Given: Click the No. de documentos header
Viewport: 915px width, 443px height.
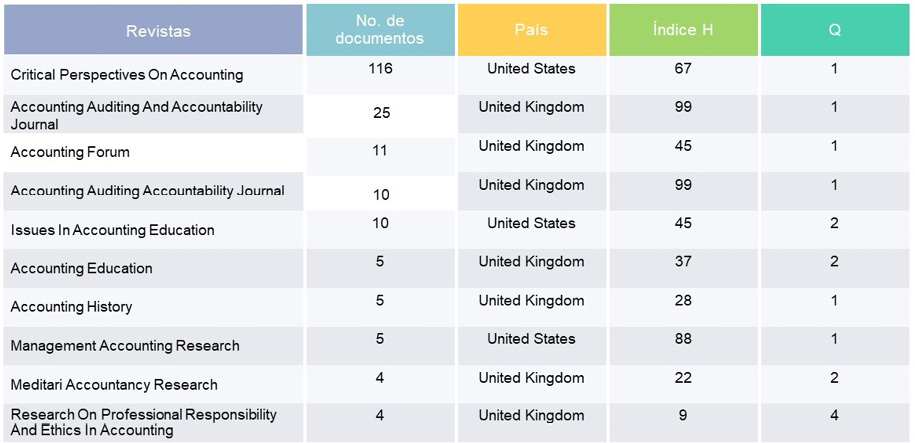Looking at the screenshot, I should tap(380, 30).
